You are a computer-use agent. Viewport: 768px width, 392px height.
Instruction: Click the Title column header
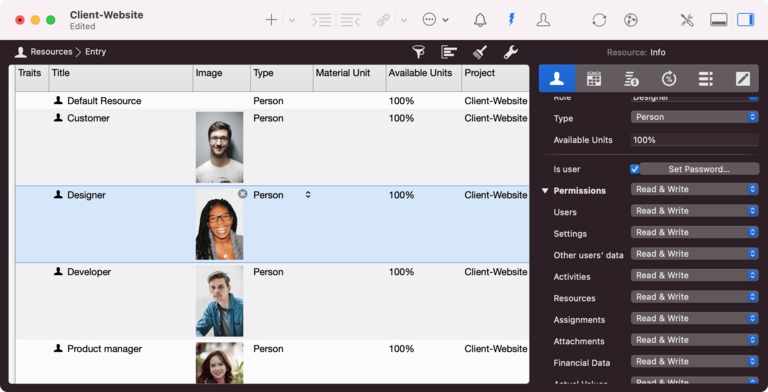pyautogui.click(x=121, y=78)
